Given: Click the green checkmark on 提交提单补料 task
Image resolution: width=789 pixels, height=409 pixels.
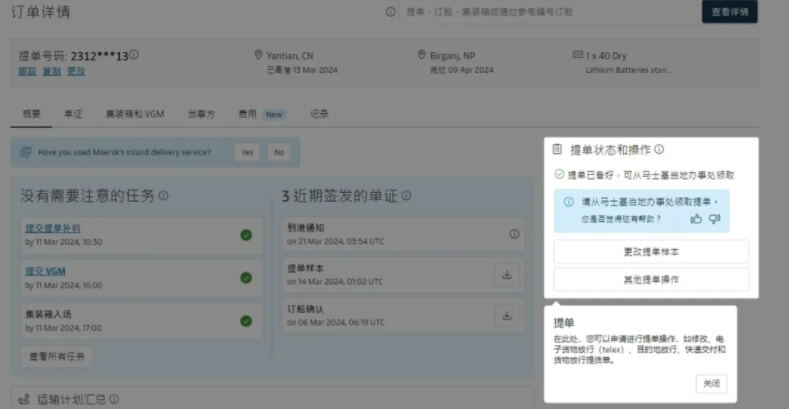Looking at the screenshot, I should click(x=246, y=235).
